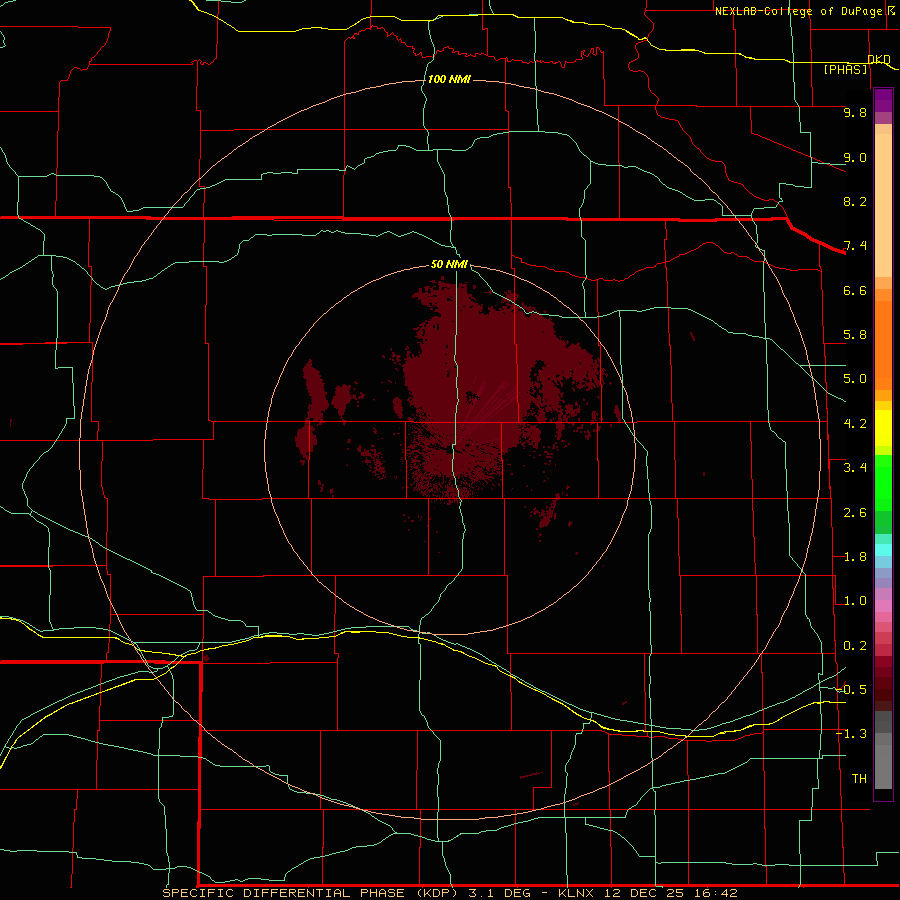Click the gray TH color bar segment

coord(883,766)
